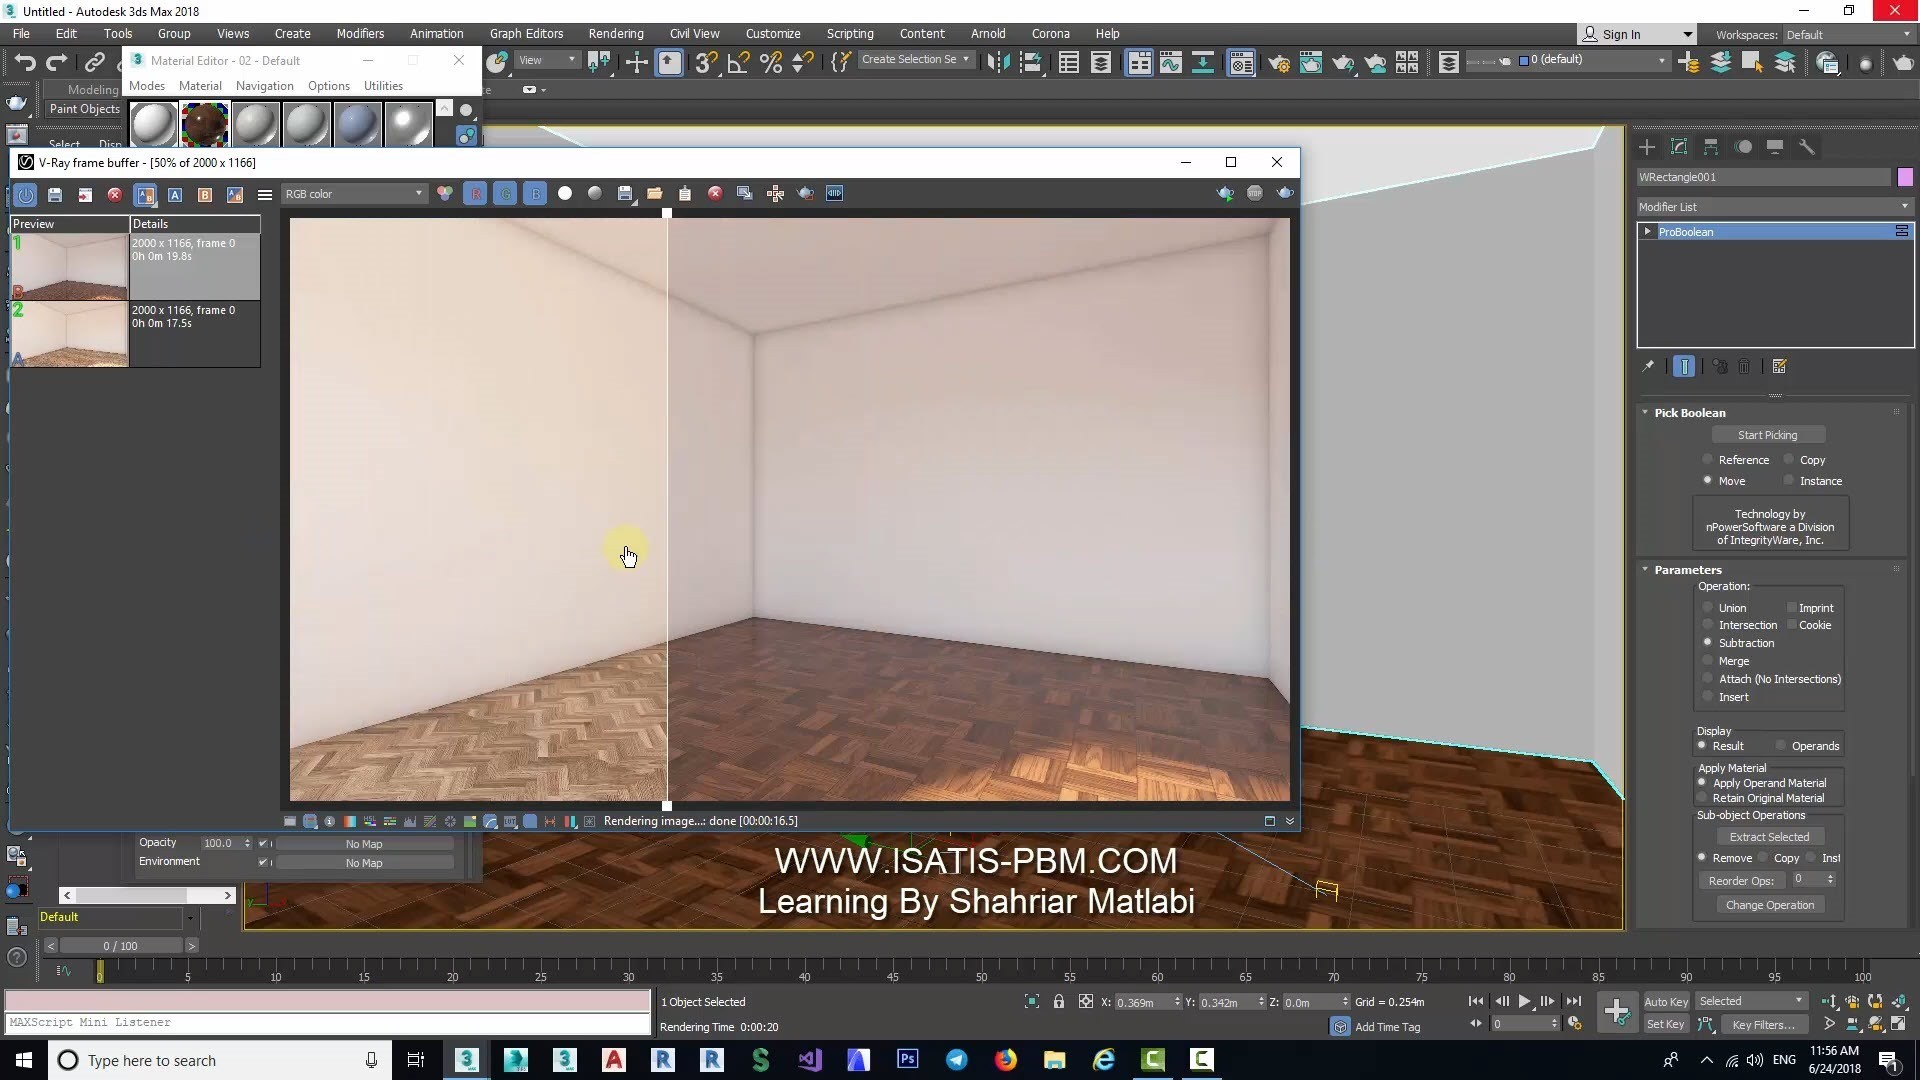
Task: Open the layer 0 (default) dropdown
Action: 1593,60
